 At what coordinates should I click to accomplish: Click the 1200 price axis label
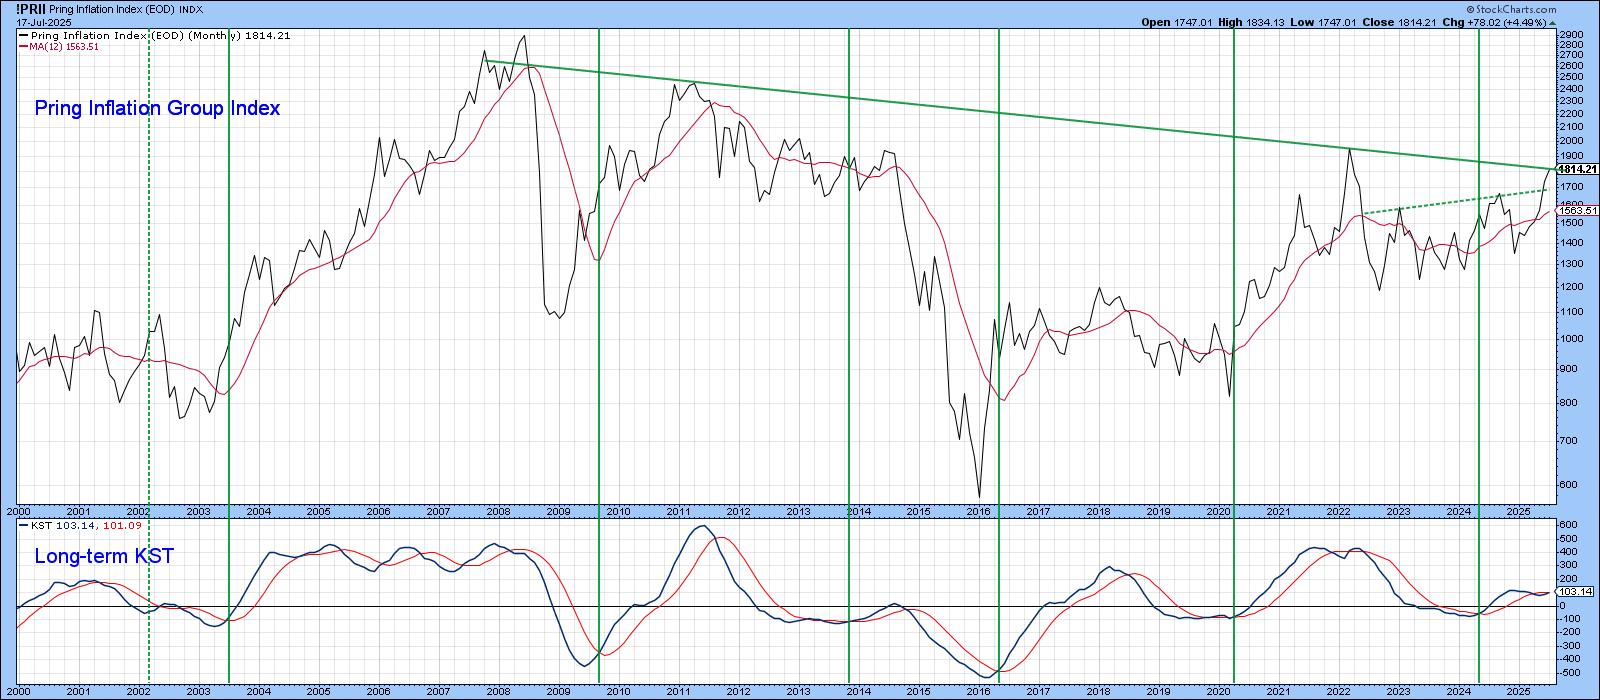point(1569,286)
